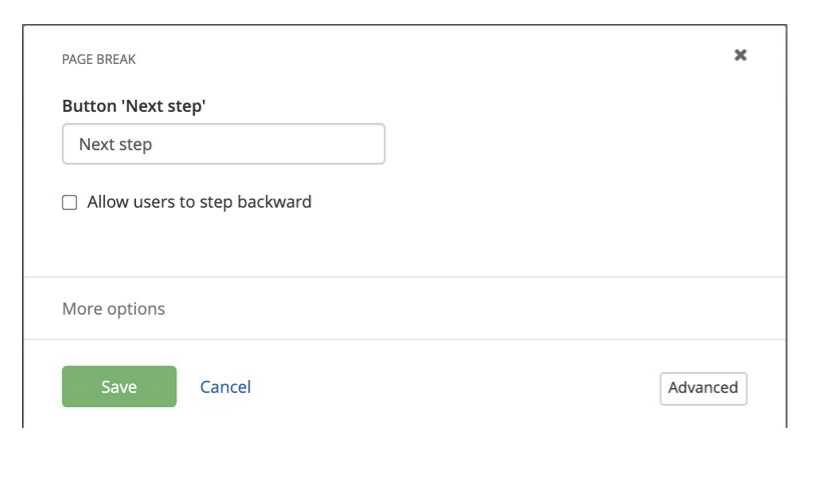
Task: Tick the step backward checkbox box
Action: (x=70, y=203)
